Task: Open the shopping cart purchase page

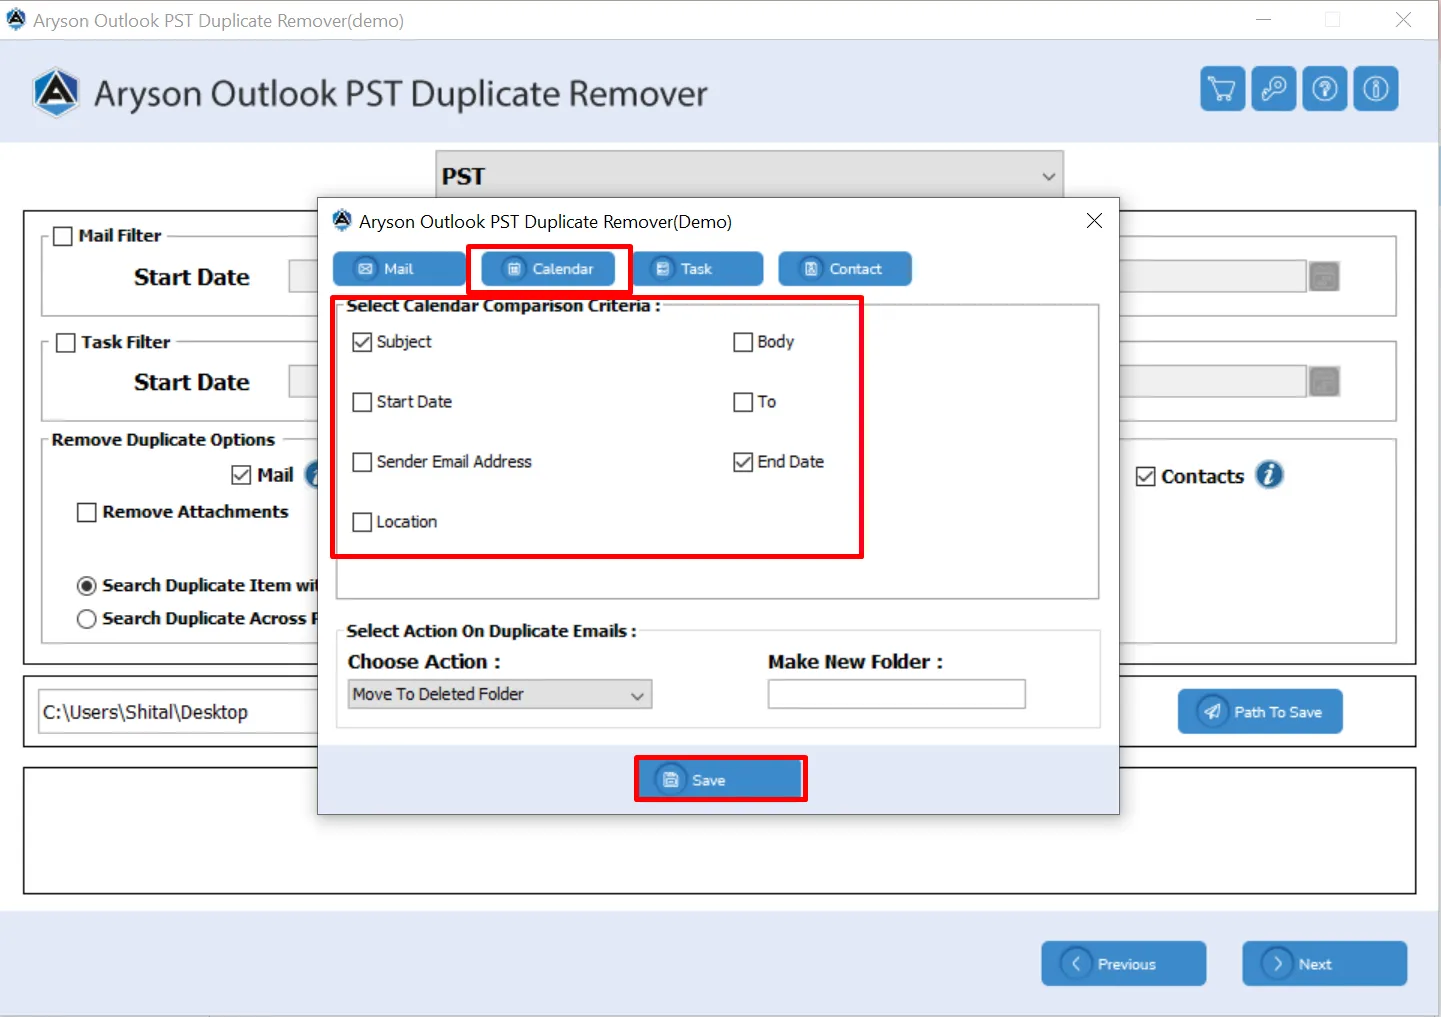Action: tap(1221, 88)
